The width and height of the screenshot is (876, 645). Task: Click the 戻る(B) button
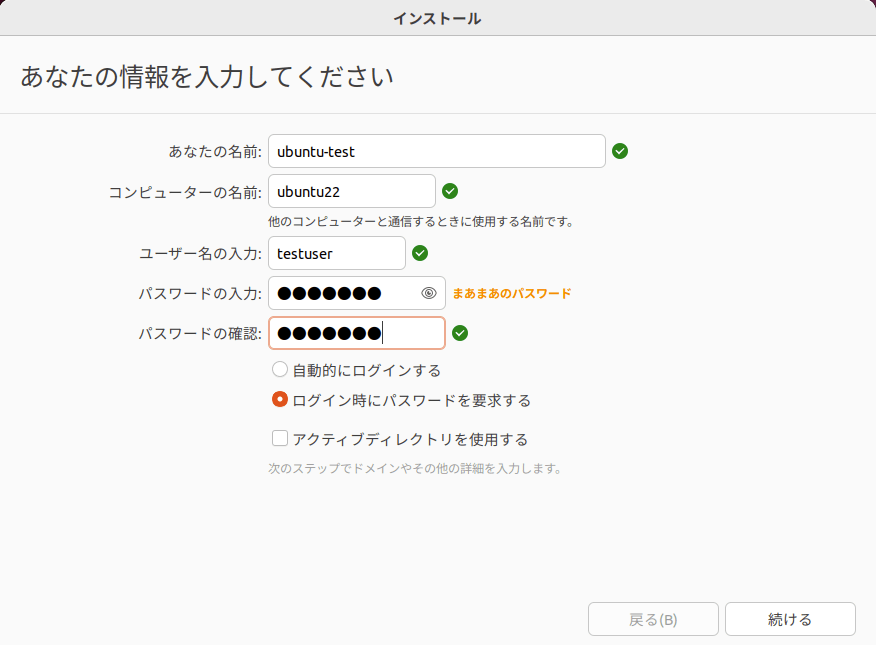(x=653, y=619)
